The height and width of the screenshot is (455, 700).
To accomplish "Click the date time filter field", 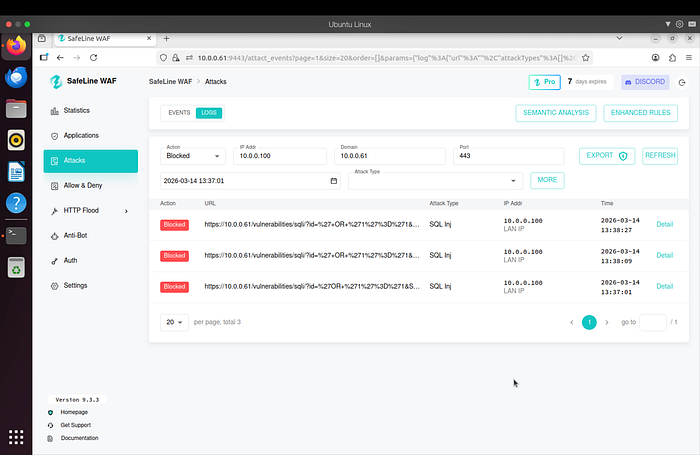I will [x=250, y=181].
